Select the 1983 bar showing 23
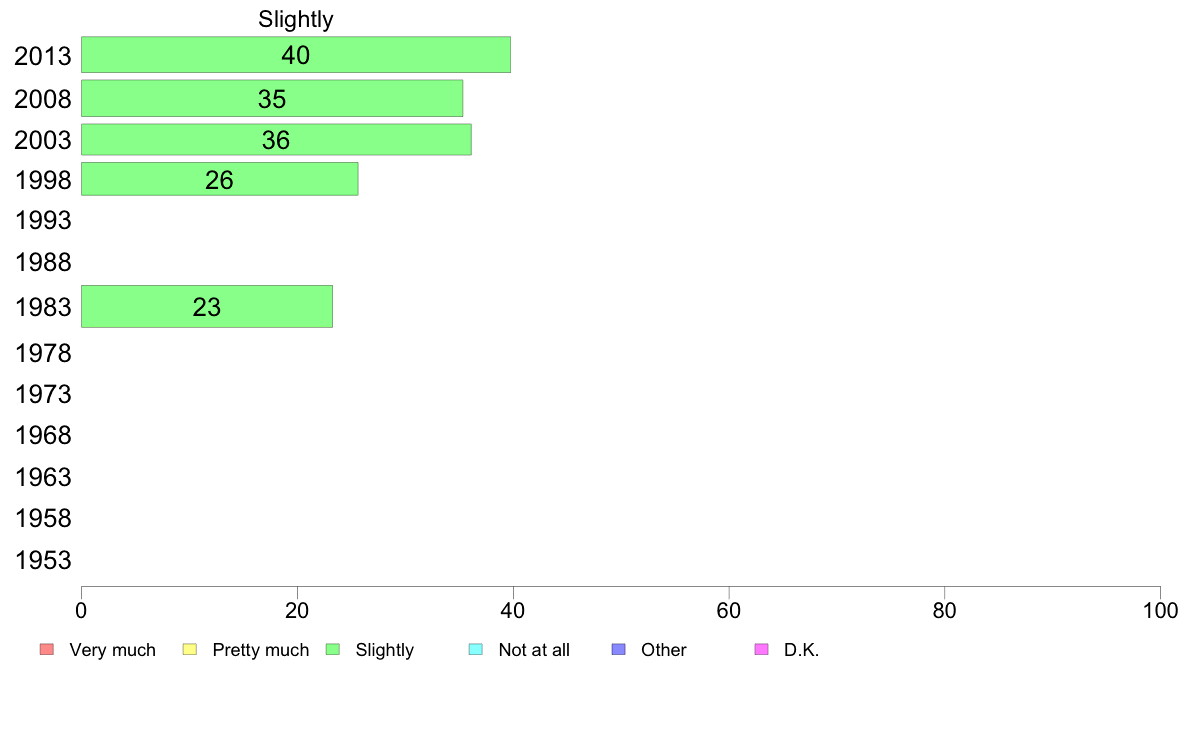Image resolution: width=1188 pixels, height=736 pixels. tap(207, 307)
